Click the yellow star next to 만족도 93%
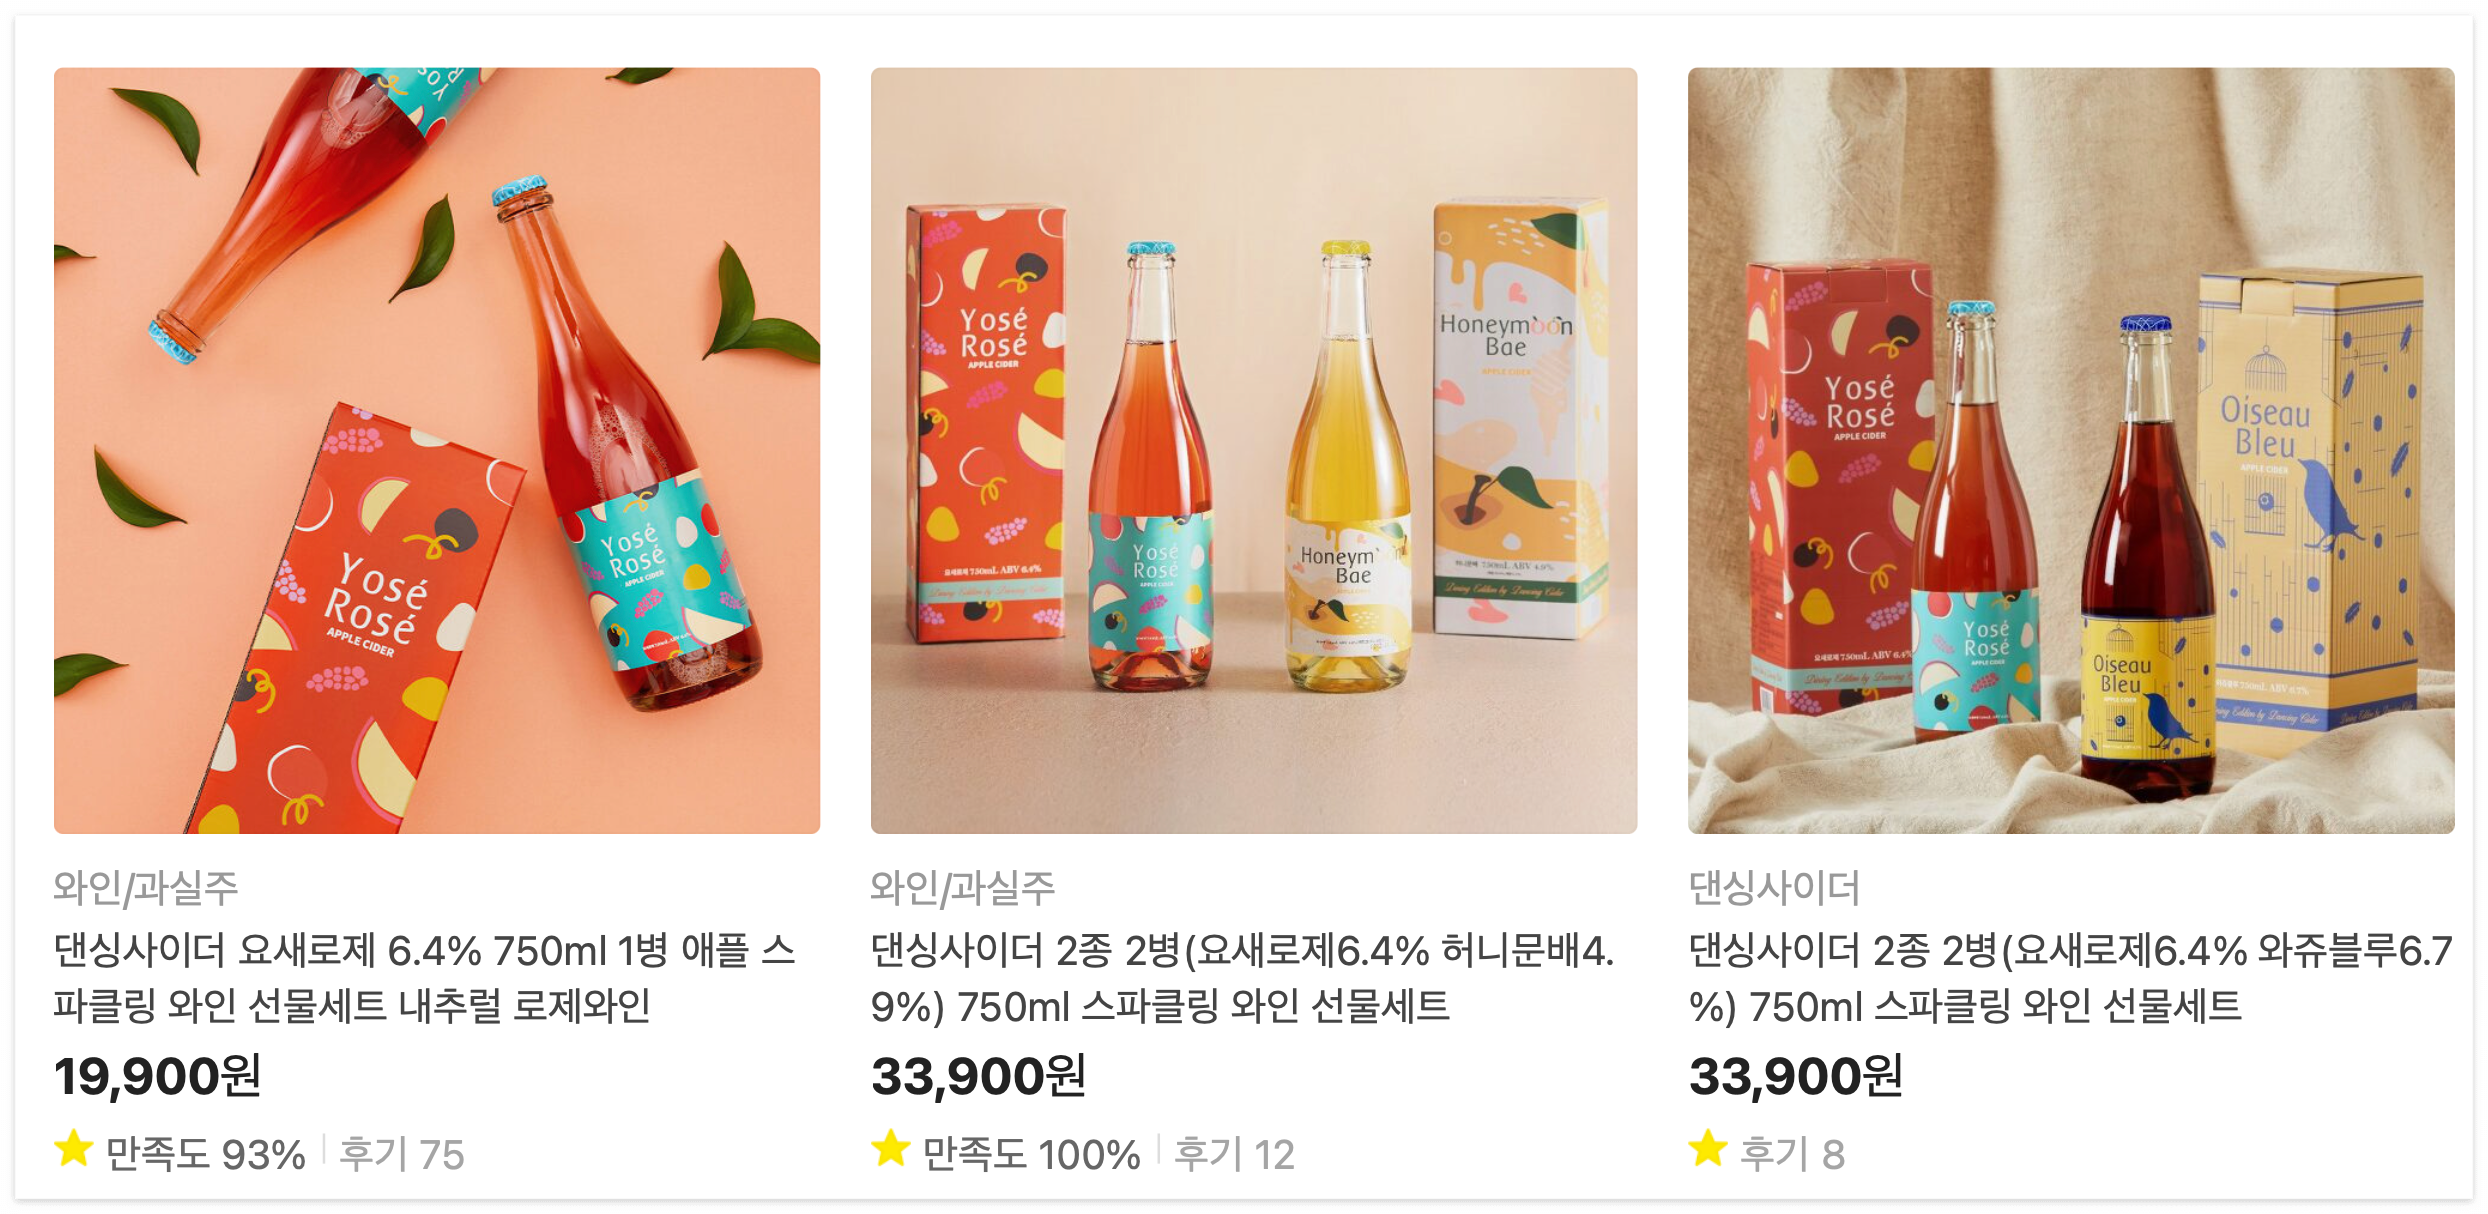This screenshot has width=2488, height=1214. [x=74, y=1150]
